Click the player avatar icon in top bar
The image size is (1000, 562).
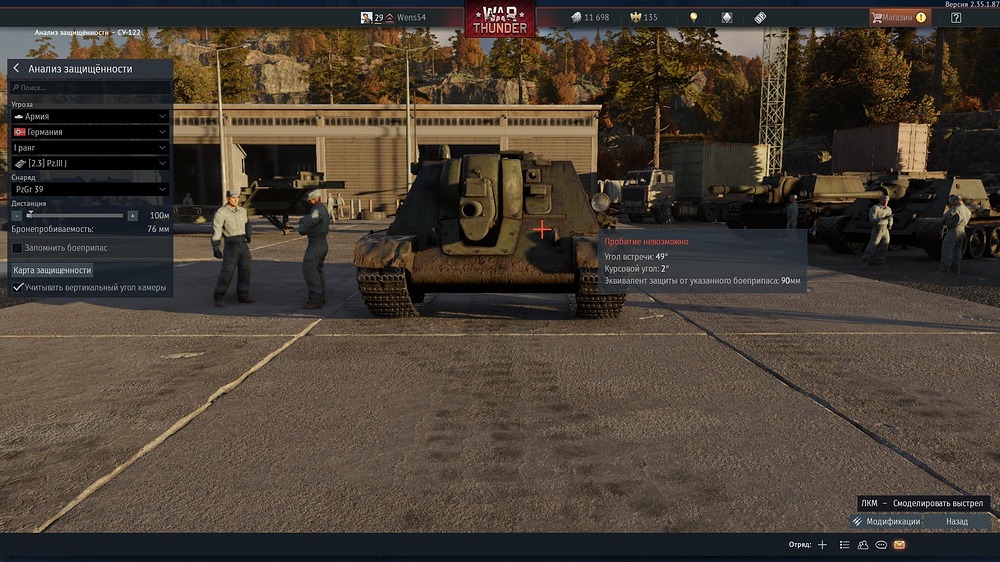(x=366, y=17)
